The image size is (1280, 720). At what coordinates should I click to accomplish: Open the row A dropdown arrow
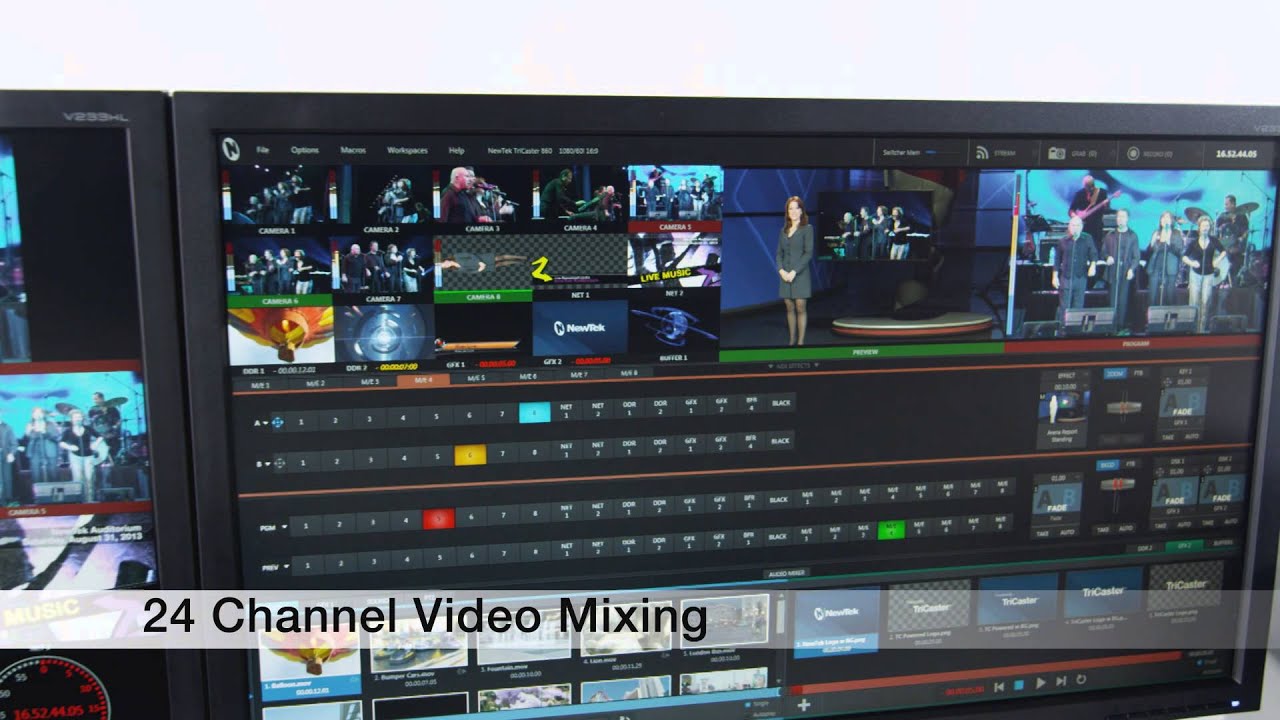tap(268, 424)
